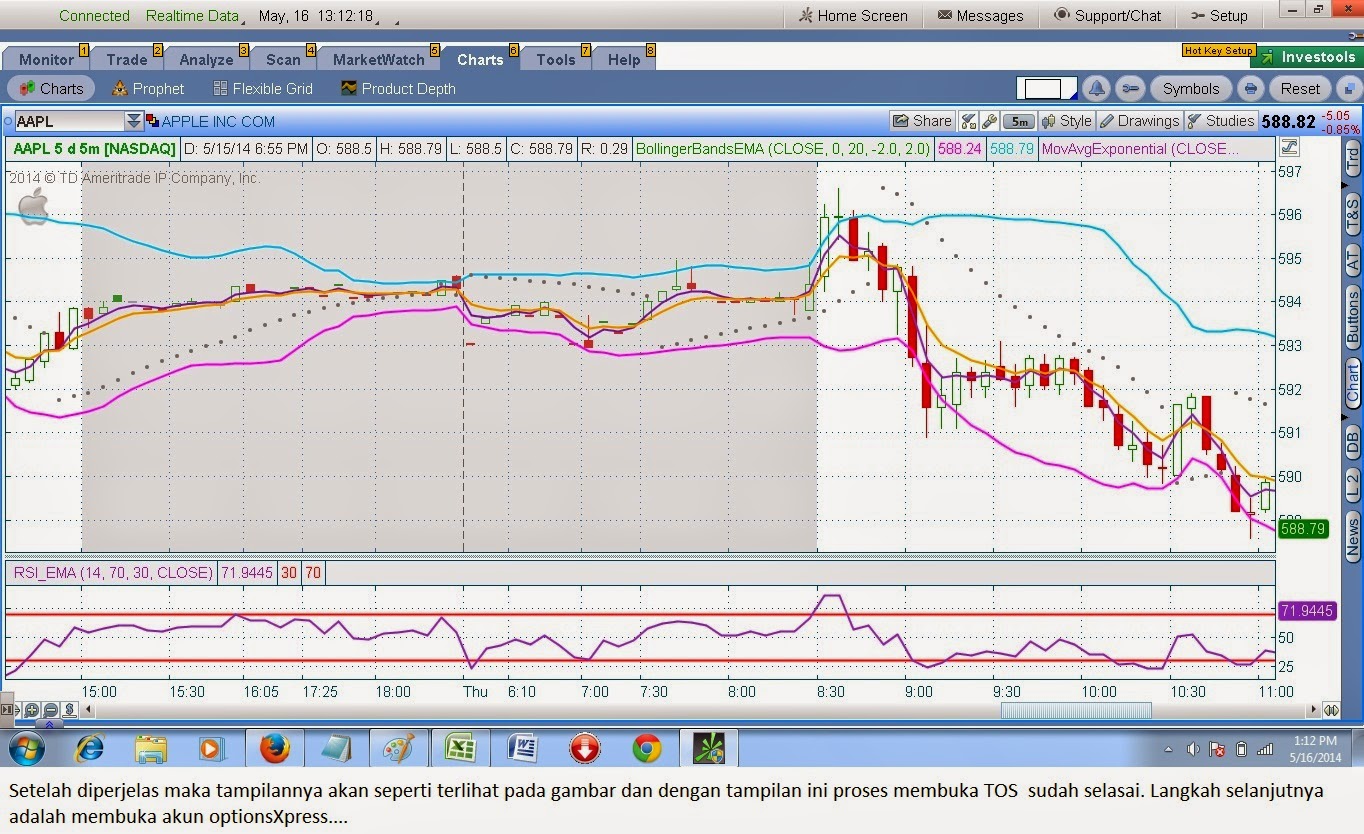Toggle the News side panel
Screen dimensions: 1364x834
[1352, 537]
